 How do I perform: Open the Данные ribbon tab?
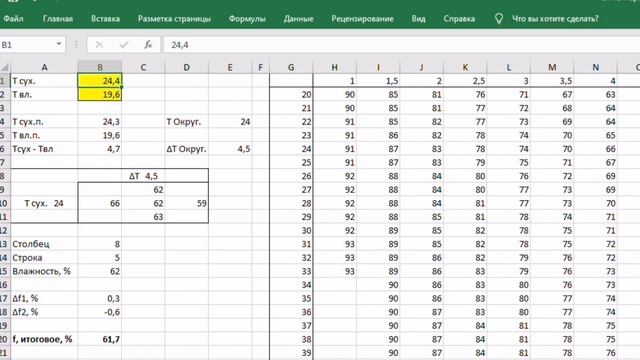tap(298, 19)
